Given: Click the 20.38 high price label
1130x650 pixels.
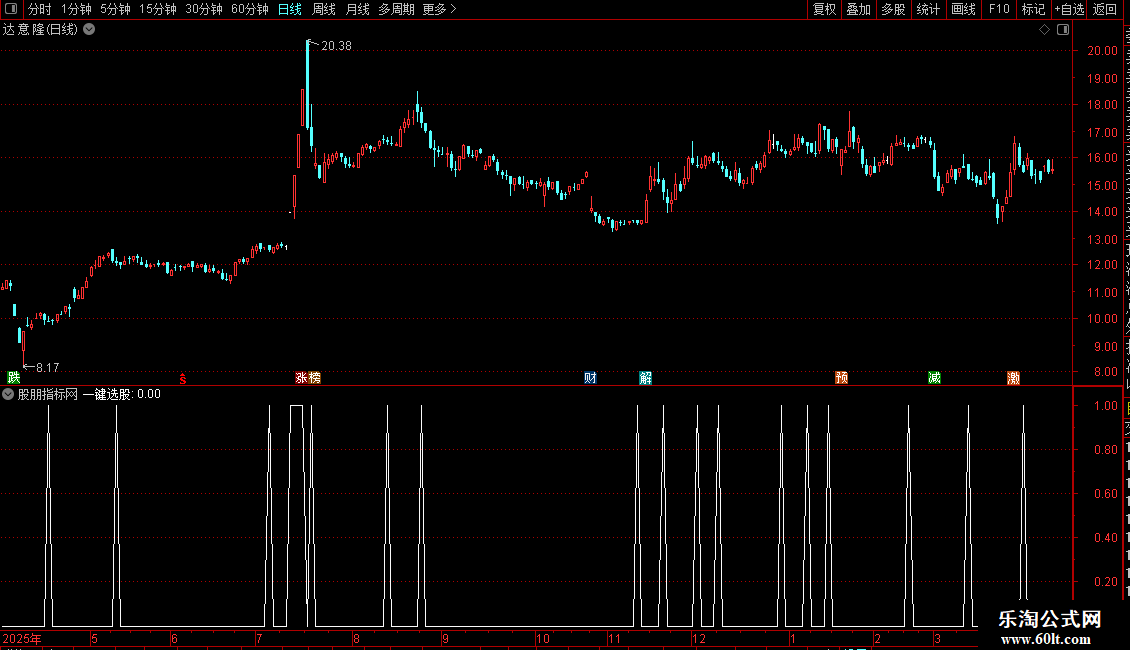Looking at the screenshot, I should click(x=337, y=45).
